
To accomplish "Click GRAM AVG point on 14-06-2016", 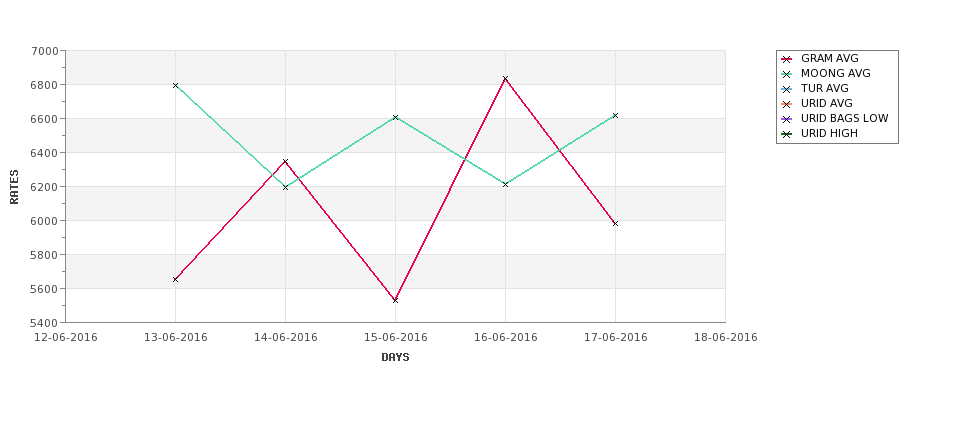I will (x=285, y=162).
